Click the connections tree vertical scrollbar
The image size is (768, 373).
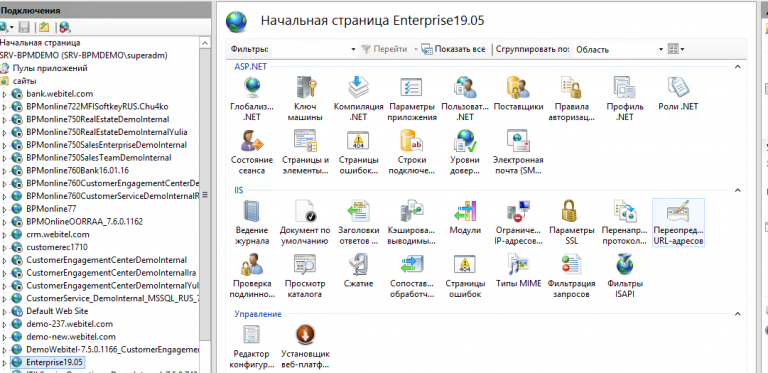click(205, 195)
